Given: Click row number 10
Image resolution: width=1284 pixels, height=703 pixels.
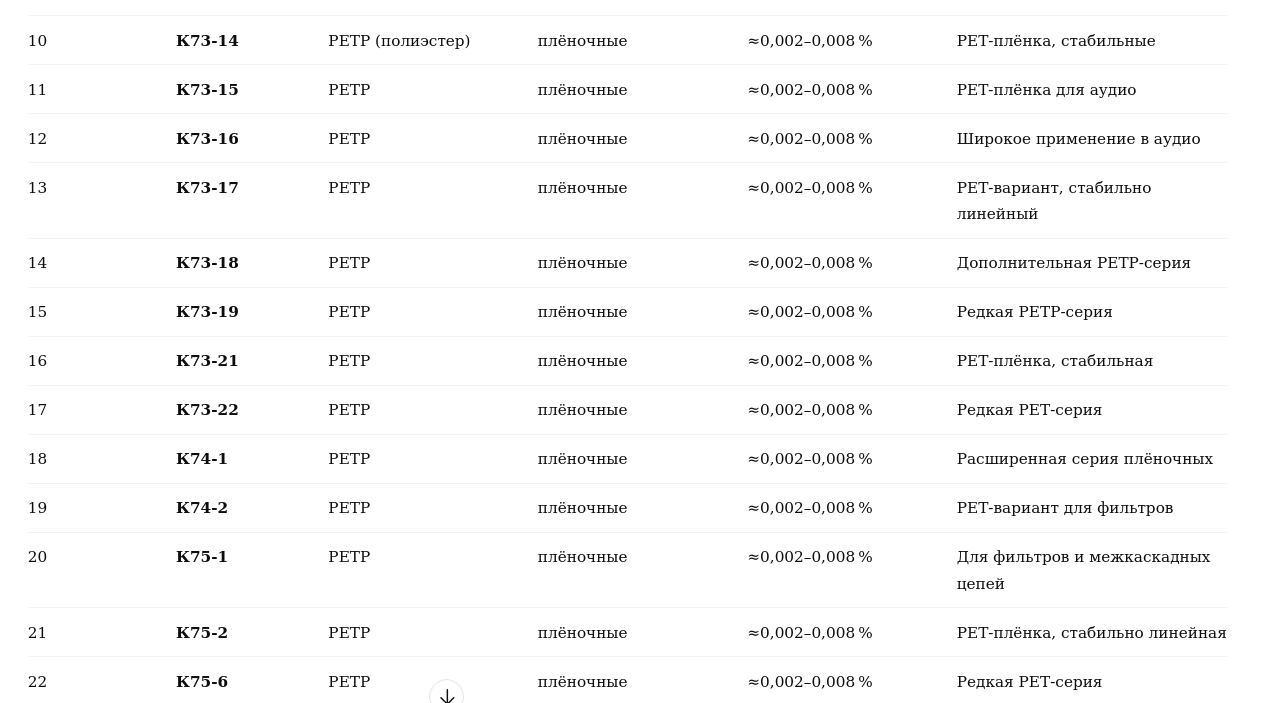Looking at the screenshot, I should (37, 41).
